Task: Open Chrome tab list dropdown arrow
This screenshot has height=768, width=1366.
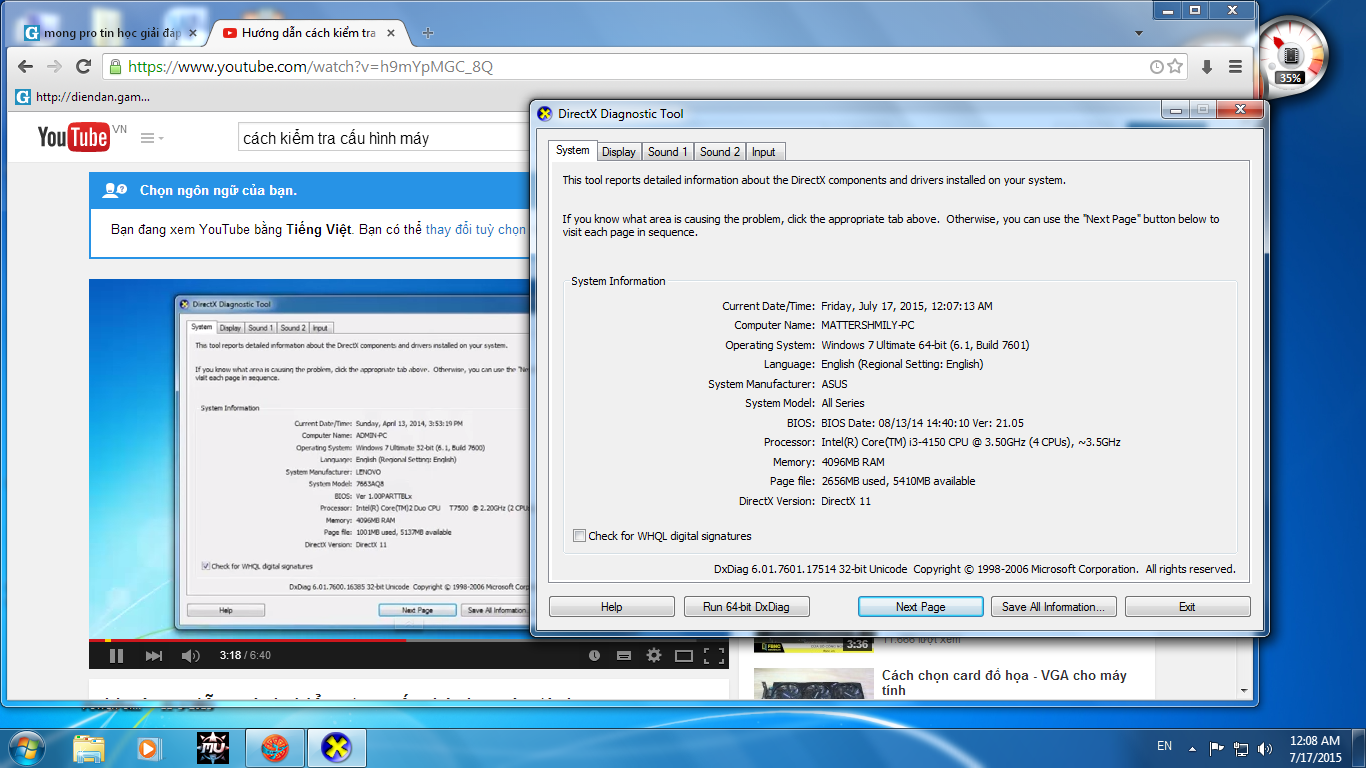Action: coord(1139,33)
